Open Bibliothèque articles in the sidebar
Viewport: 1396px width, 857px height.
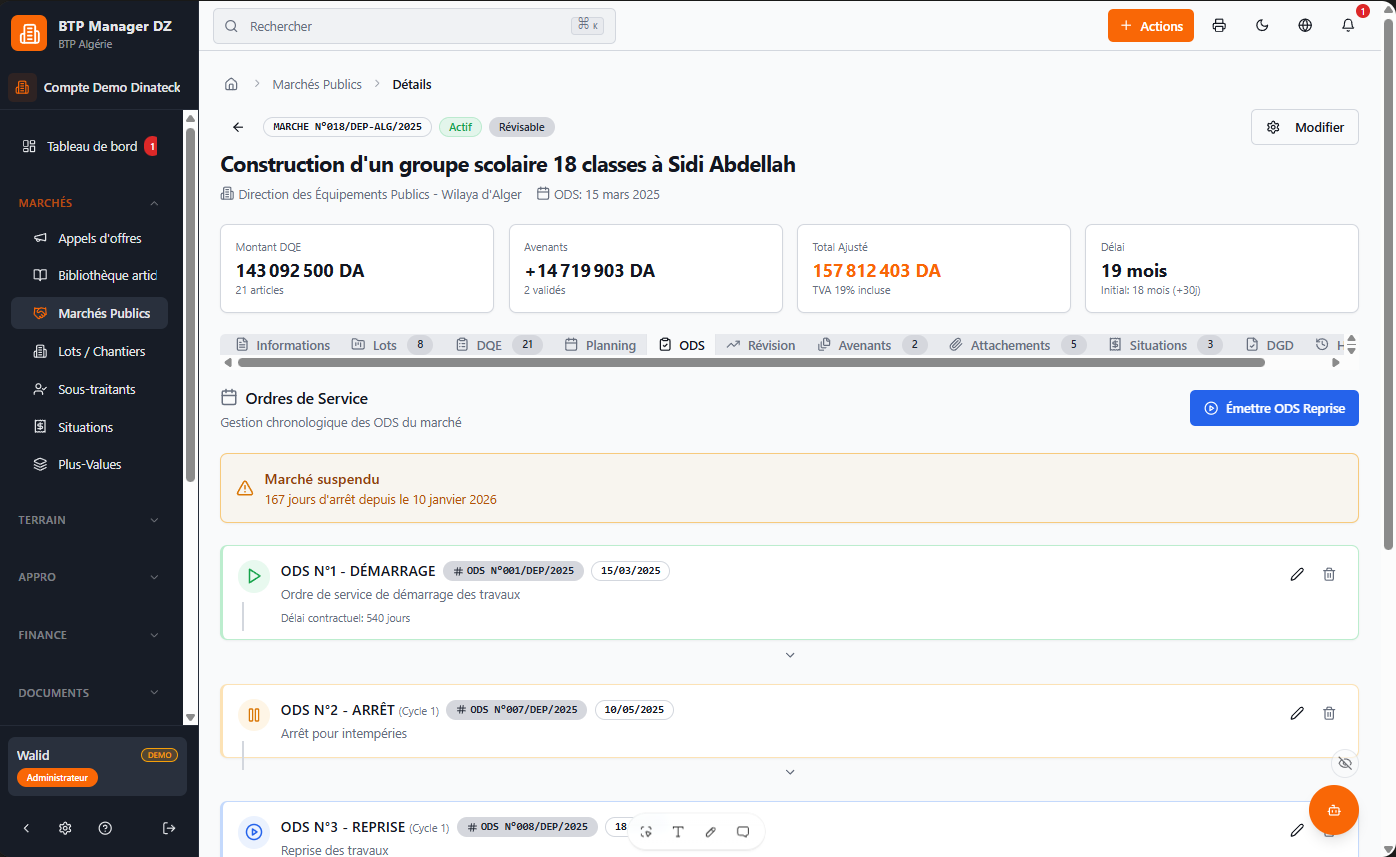[90, 275]
